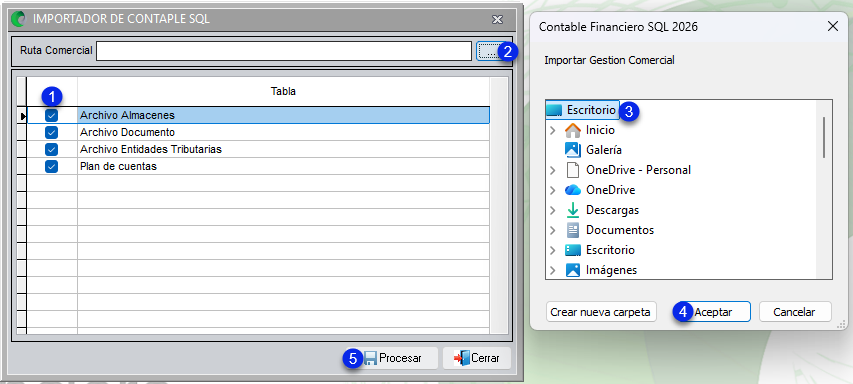Click Cancelar in the folder dialog

pos(795,312)
